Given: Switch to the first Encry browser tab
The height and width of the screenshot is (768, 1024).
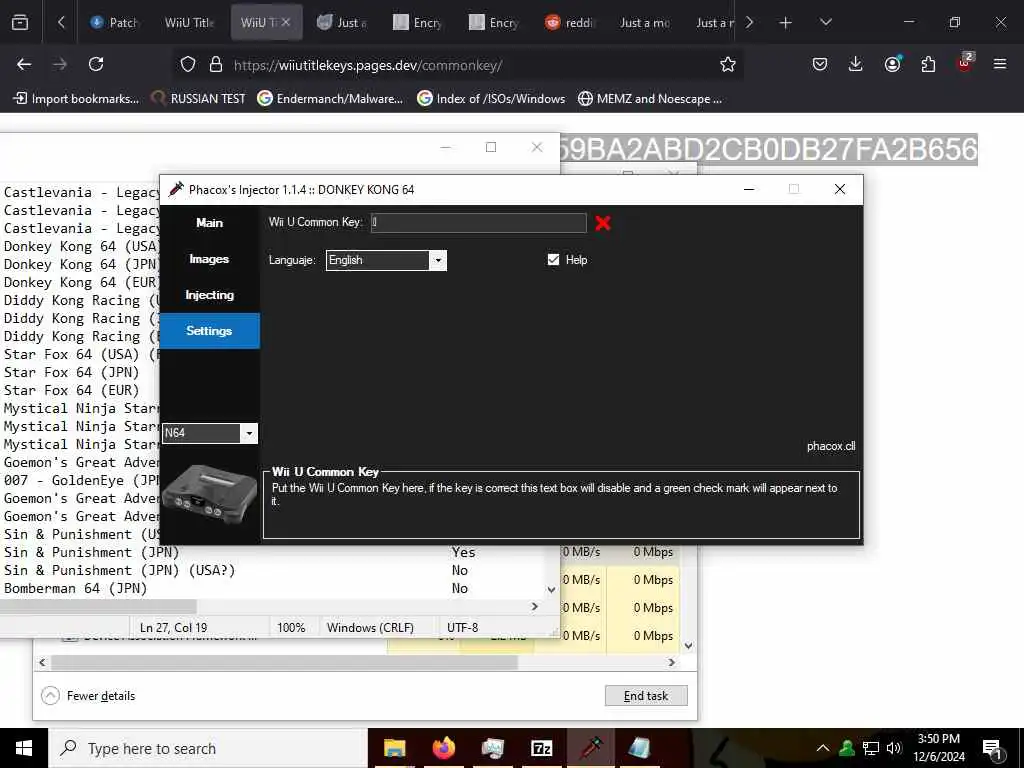Looking at the screenshot, I should pyautogui.click(x=418, y=23).
